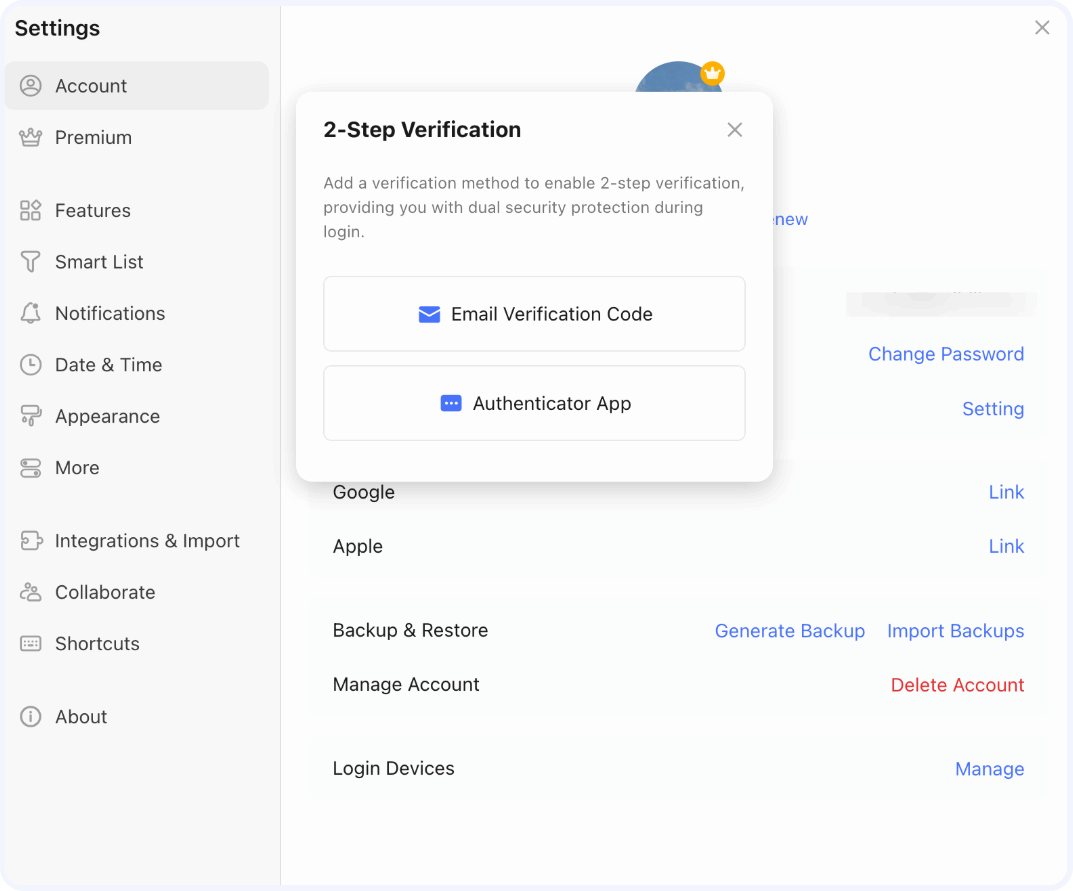Click the Authenticator App icon

[x=451, y=403]
